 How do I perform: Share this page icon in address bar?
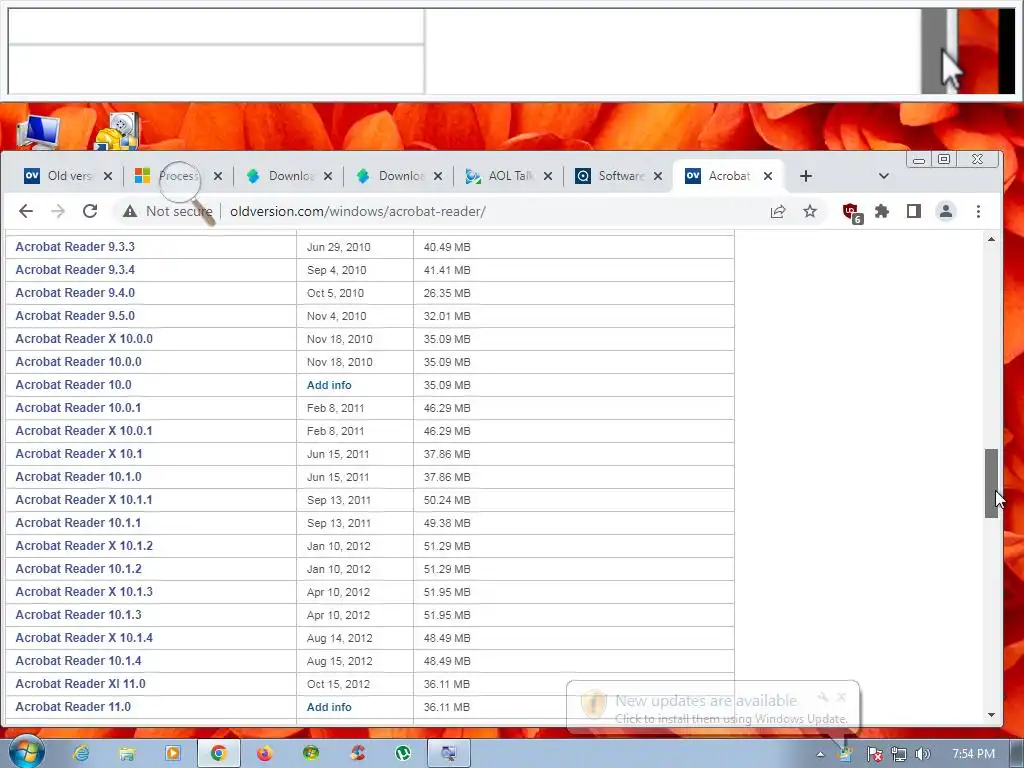778,211
